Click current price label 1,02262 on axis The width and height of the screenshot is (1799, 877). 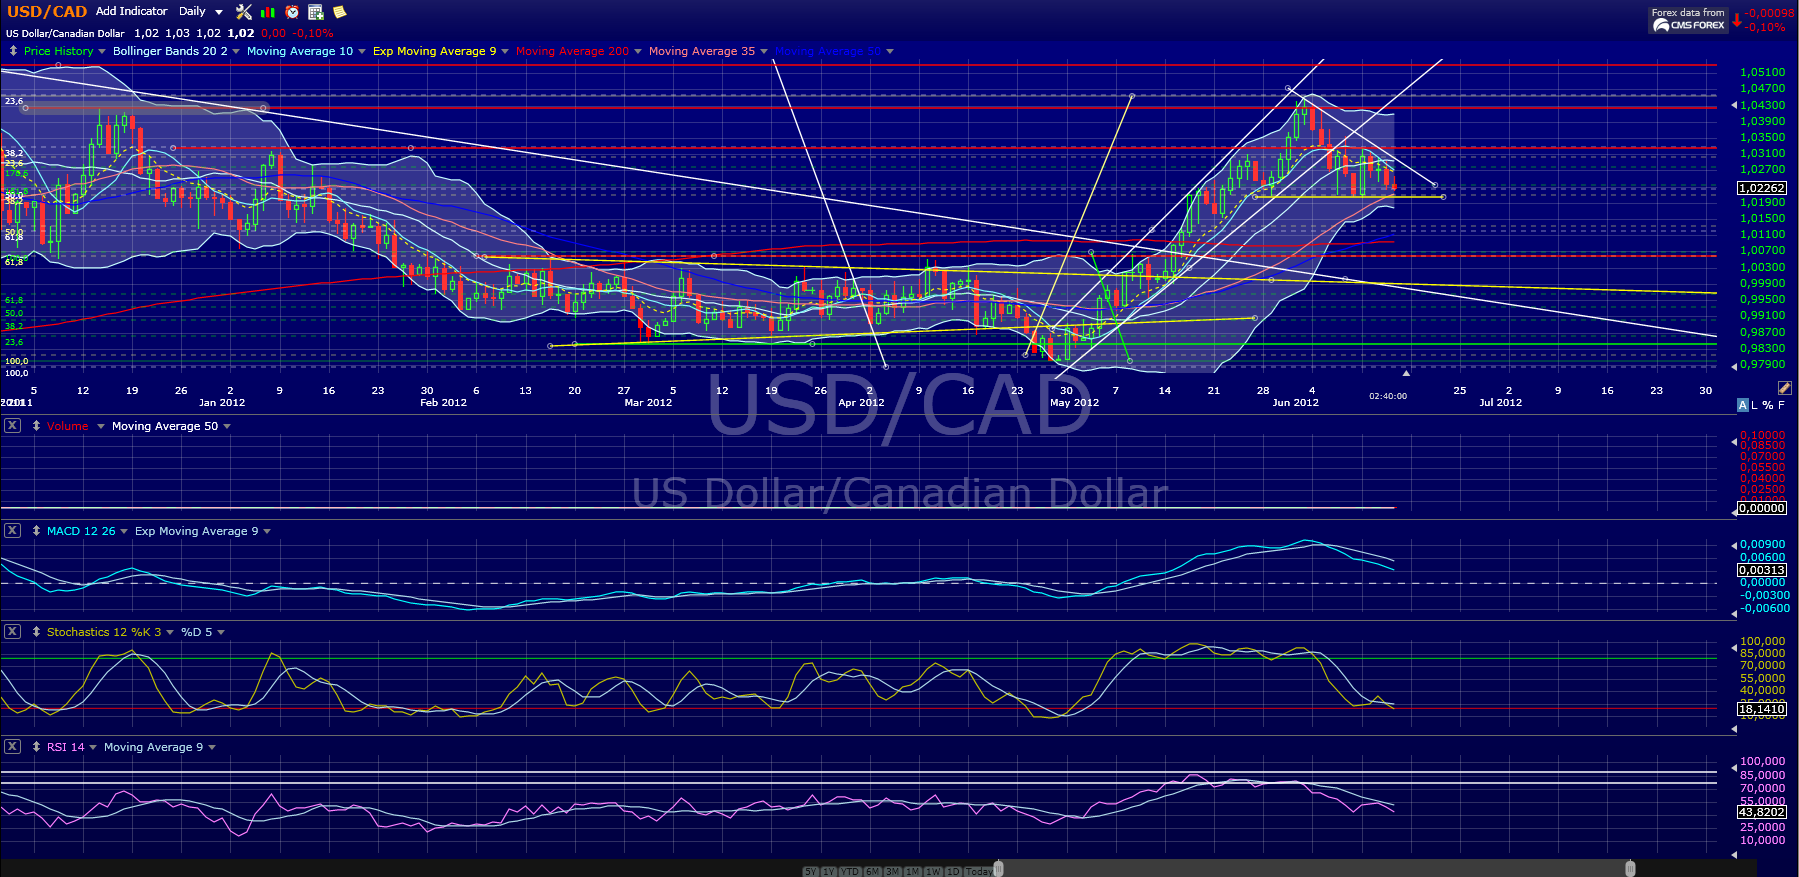click(1762, 188)
